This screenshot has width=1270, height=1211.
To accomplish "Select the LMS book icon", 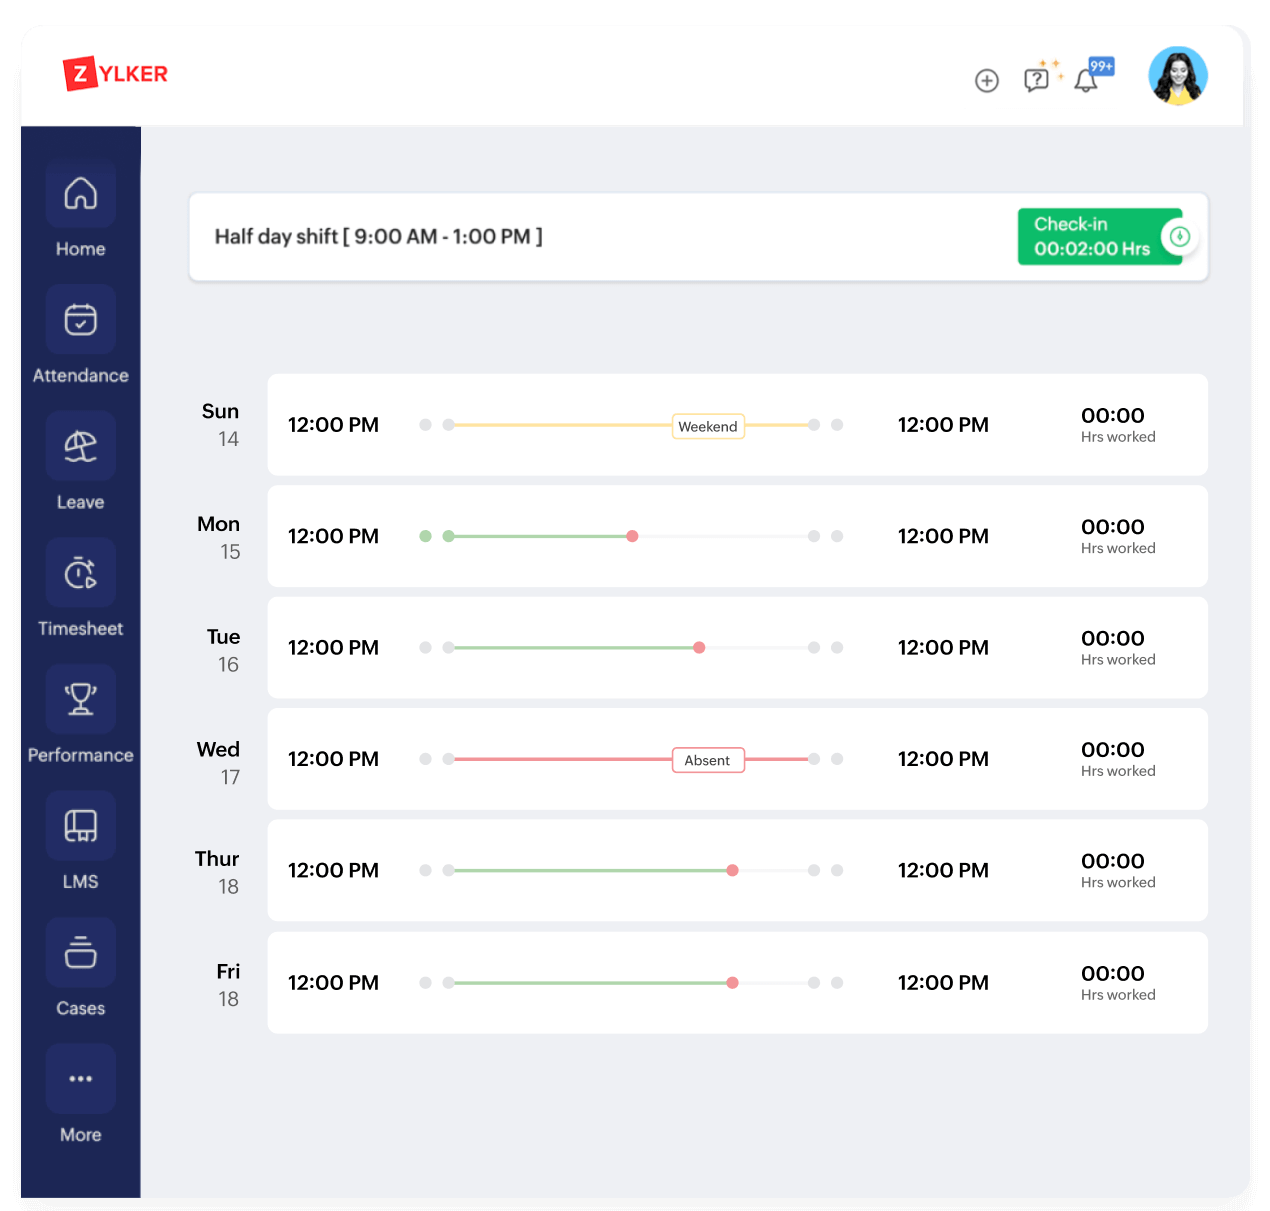I will (x=80, y=826).
